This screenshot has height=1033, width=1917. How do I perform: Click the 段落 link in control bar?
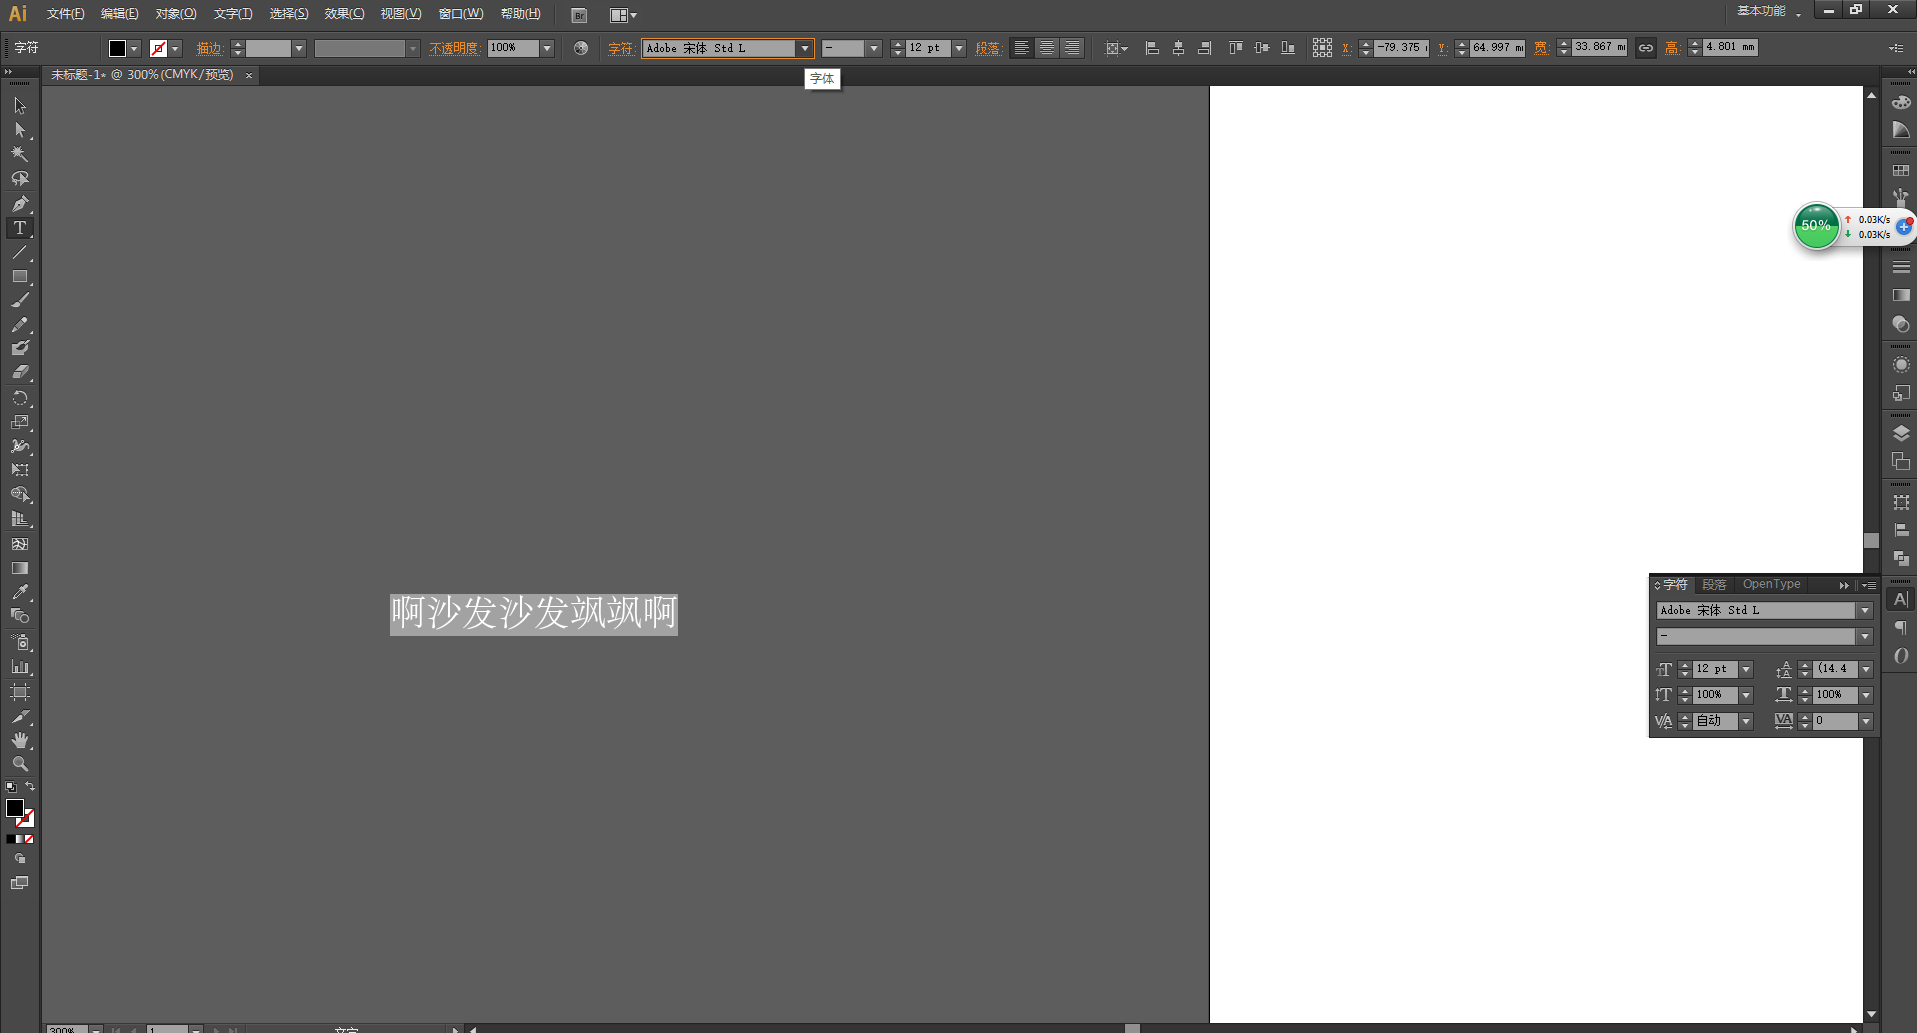tap(988, 48)
